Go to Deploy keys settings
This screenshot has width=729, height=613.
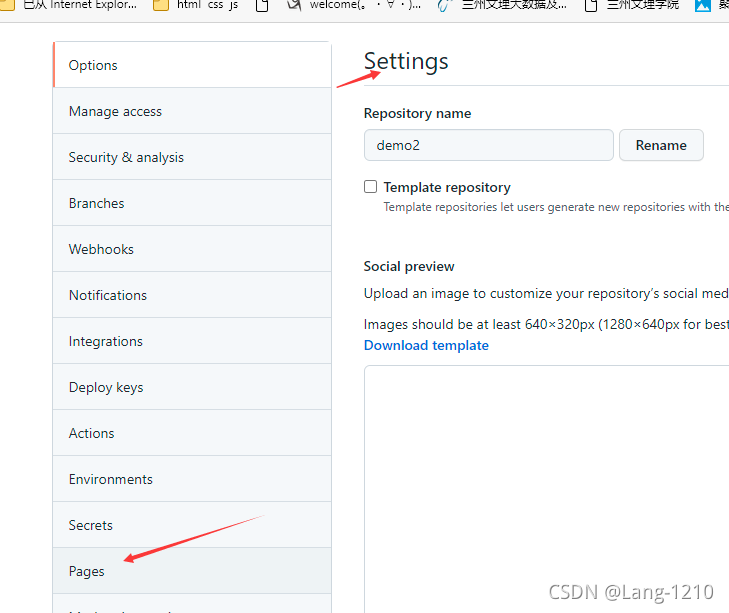coord(192,387)
